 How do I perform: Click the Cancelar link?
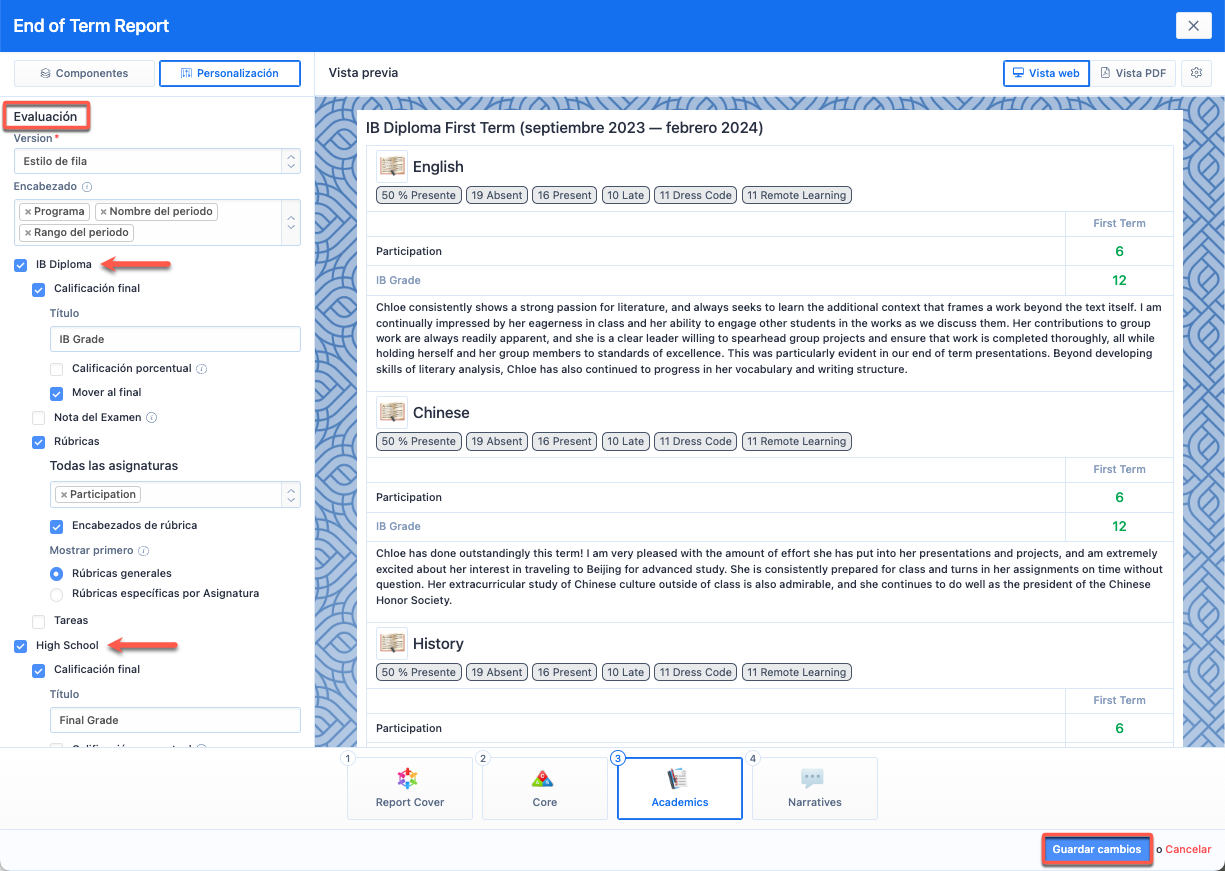(x=1188, y=850)
